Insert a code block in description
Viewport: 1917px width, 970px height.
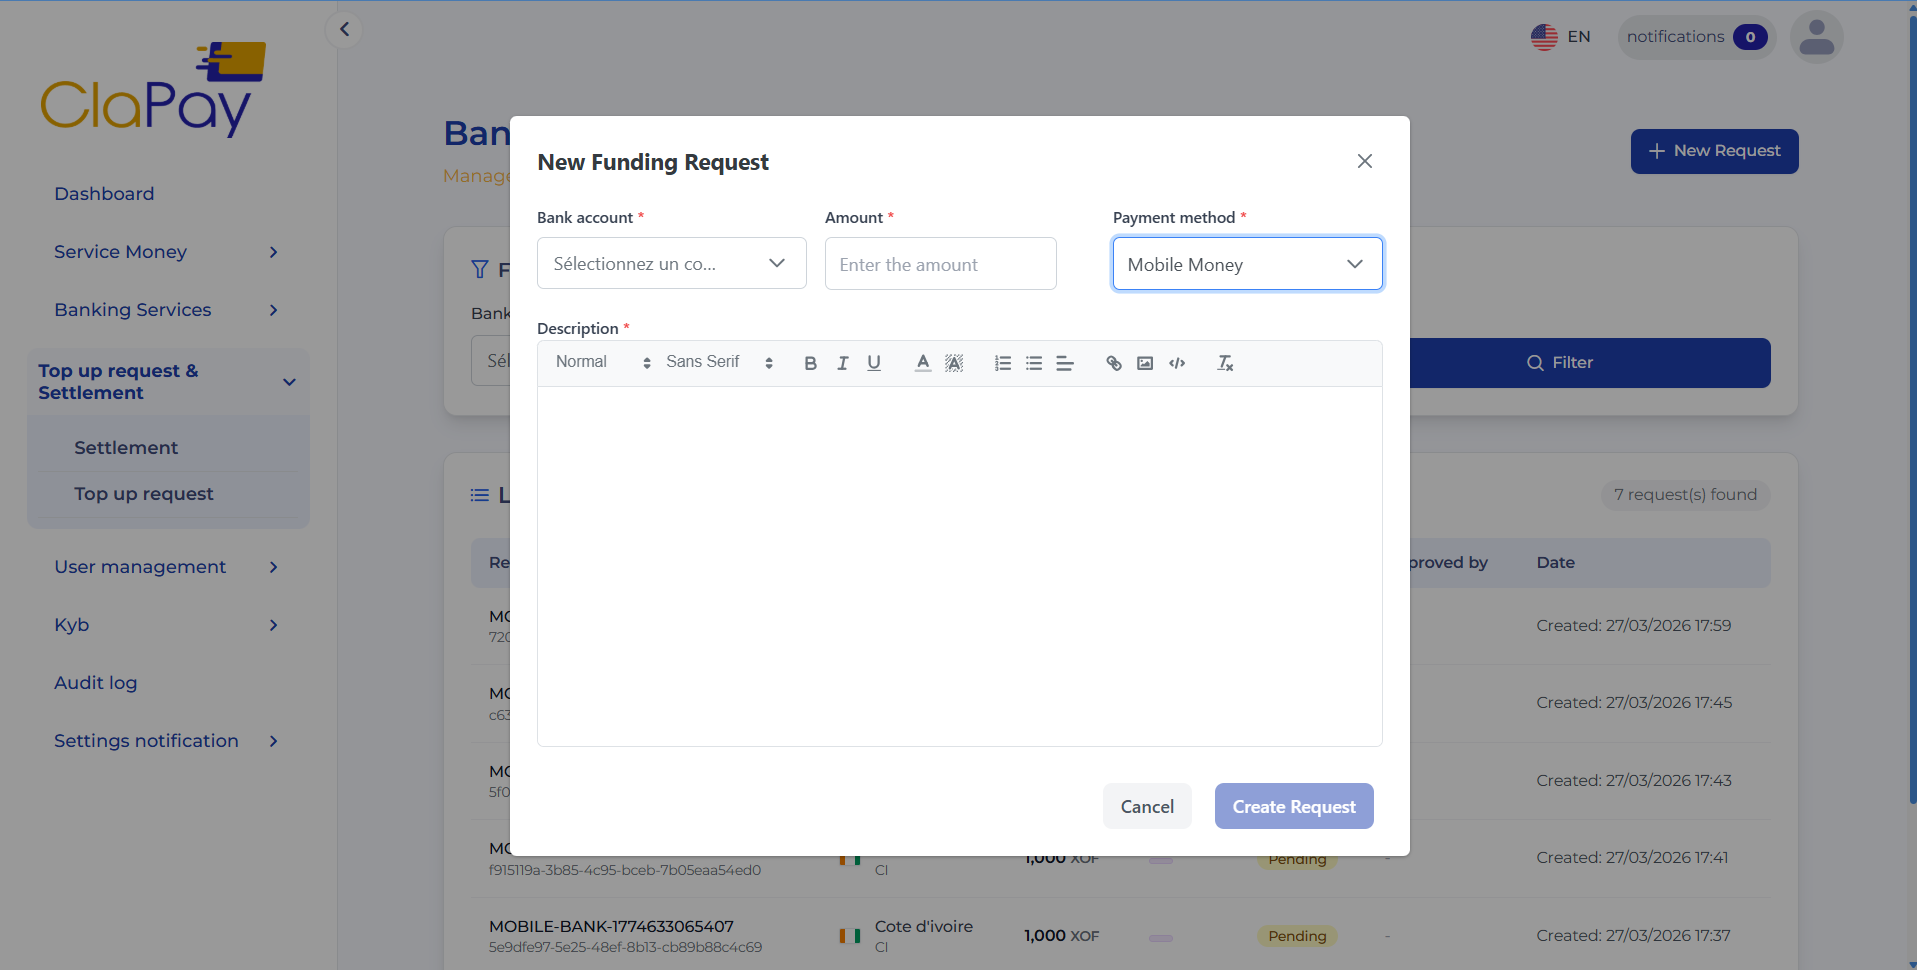coord(1177,363)
